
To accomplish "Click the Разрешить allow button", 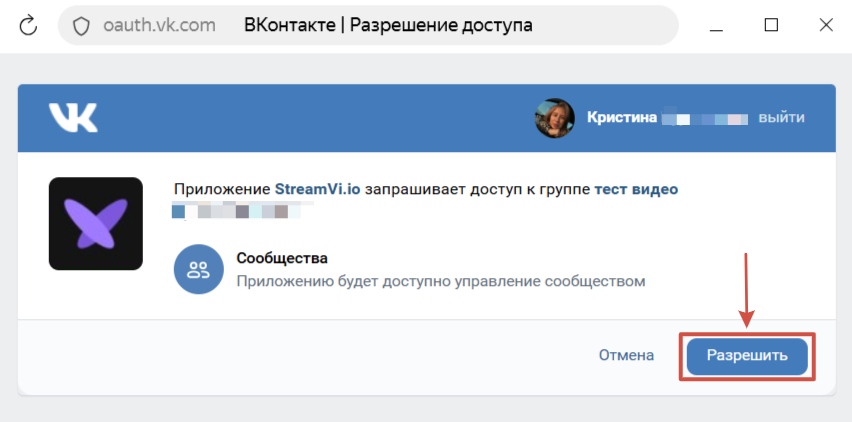I will click(x=747, y=356).
